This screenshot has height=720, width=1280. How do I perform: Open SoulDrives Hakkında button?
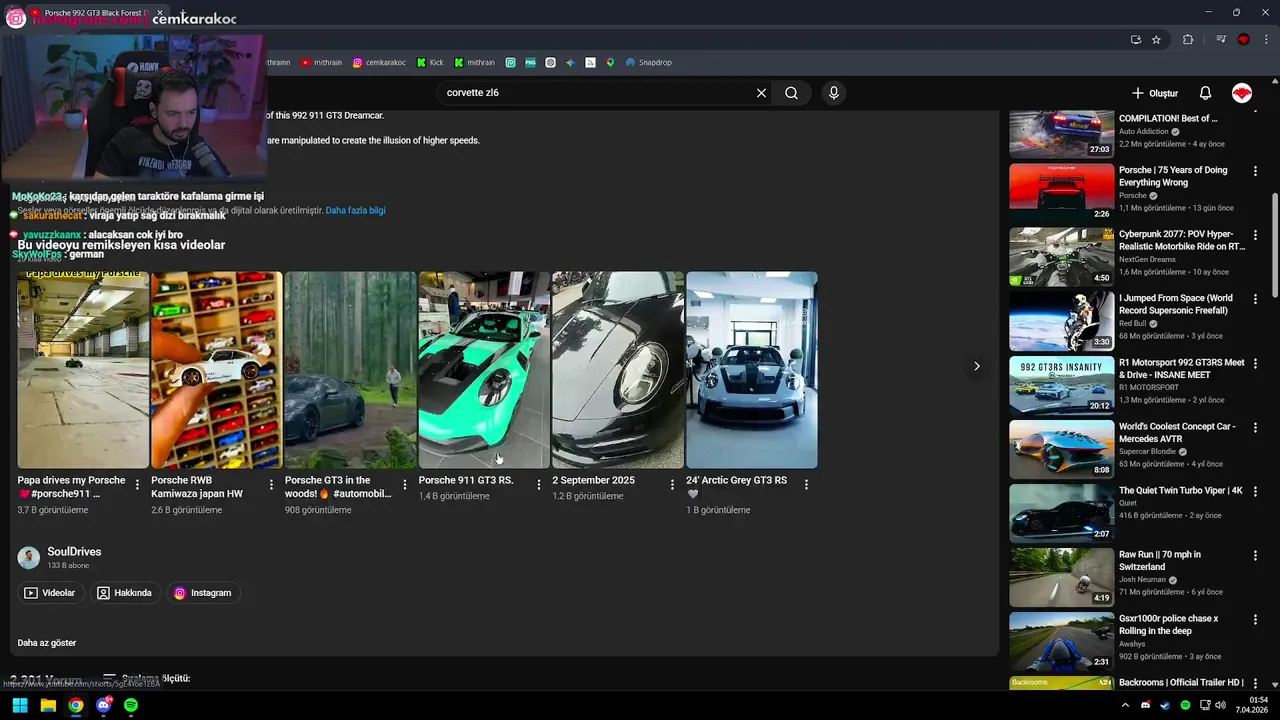click(124, 593)
